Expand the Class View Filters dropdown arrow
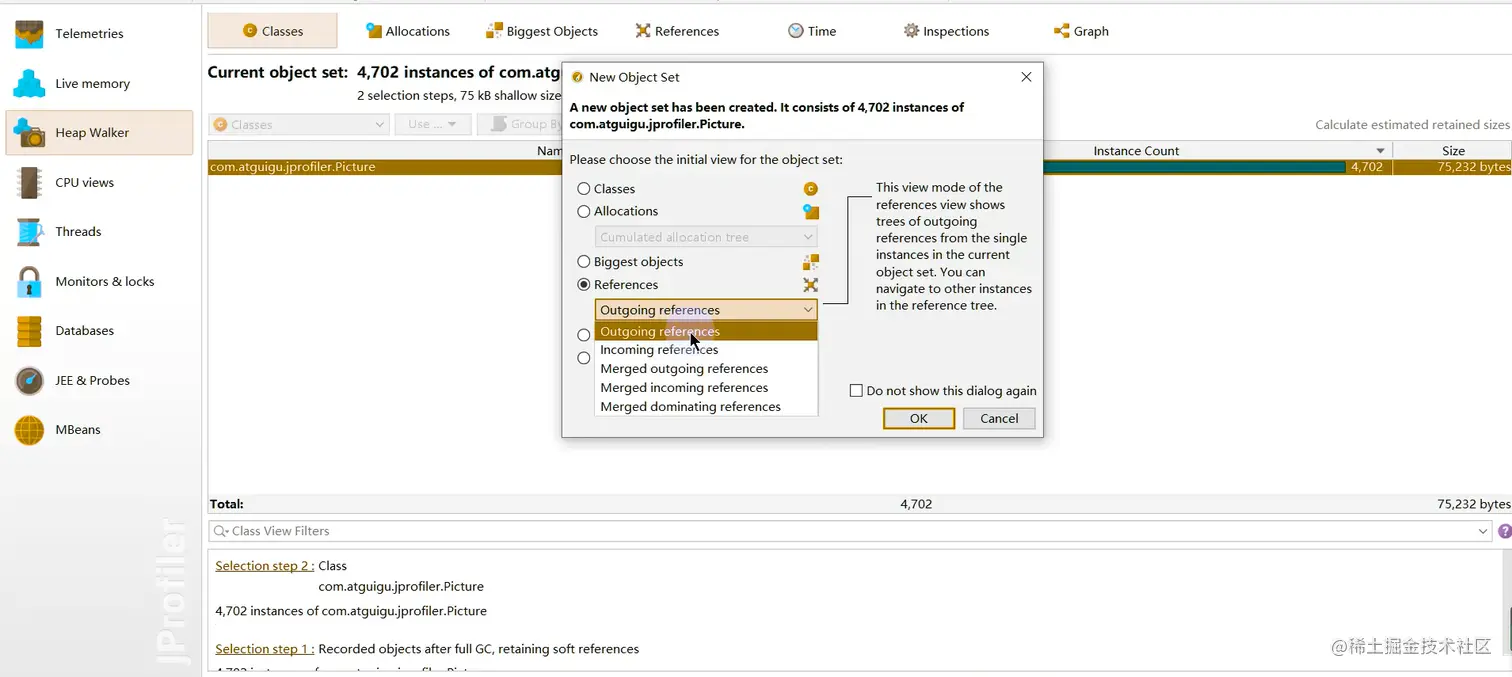This screenshot has height=677, width=1512. [1483, 531]
